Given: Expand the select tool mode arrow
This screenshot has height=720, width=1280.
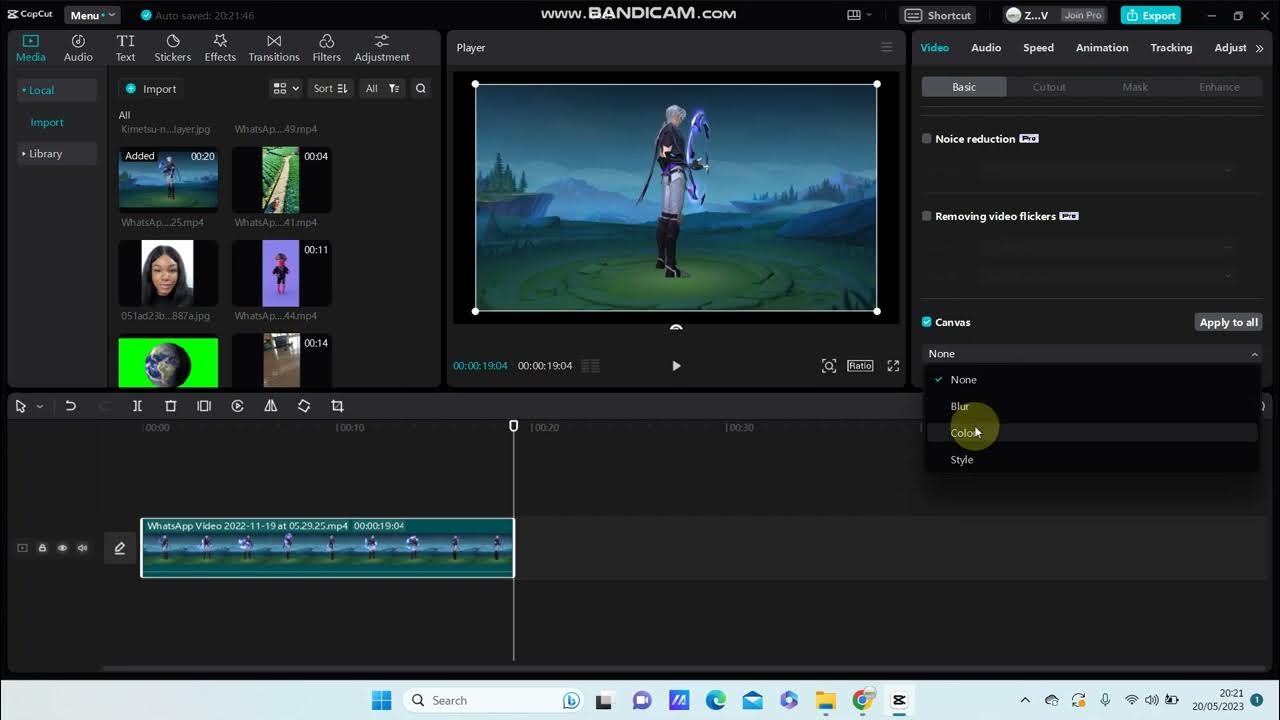Looking at the screenshot, I should [x=40, y=406].
